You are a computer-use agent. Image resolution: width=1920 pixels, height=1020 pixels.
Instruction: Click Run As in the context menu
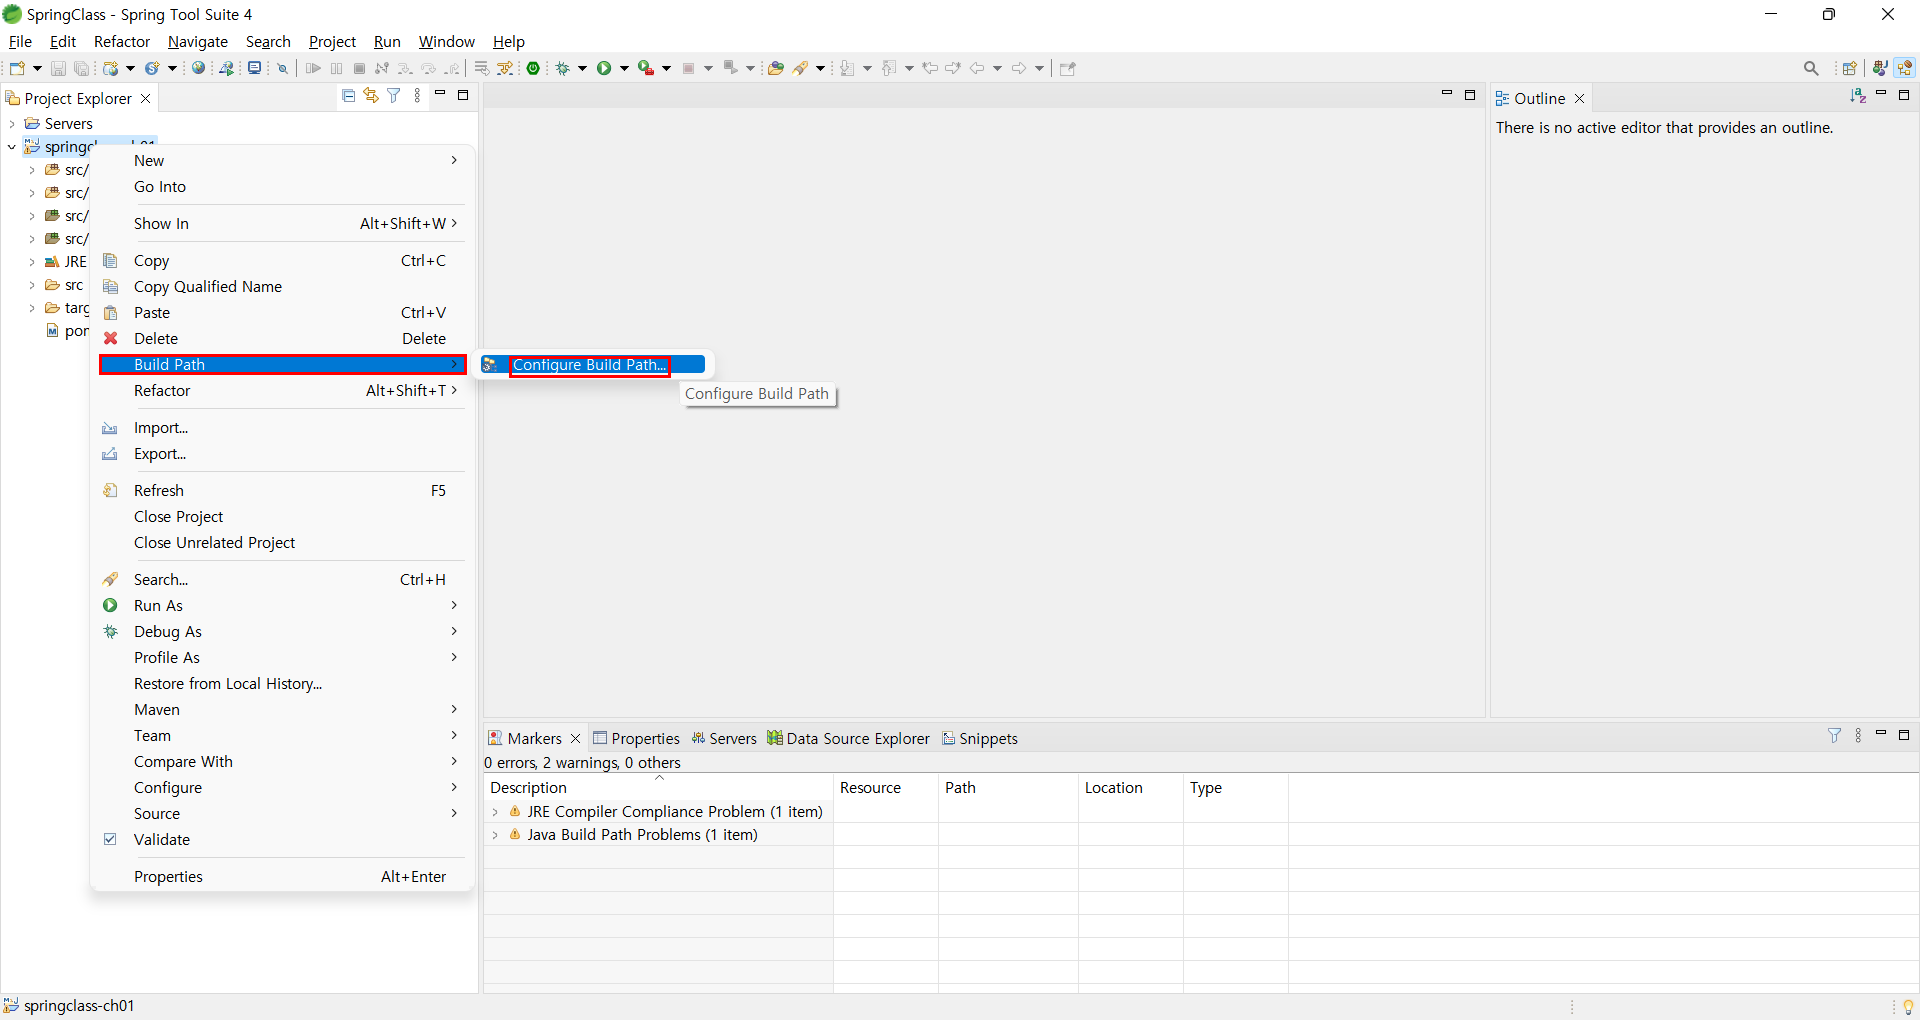(x=283, y=606)
